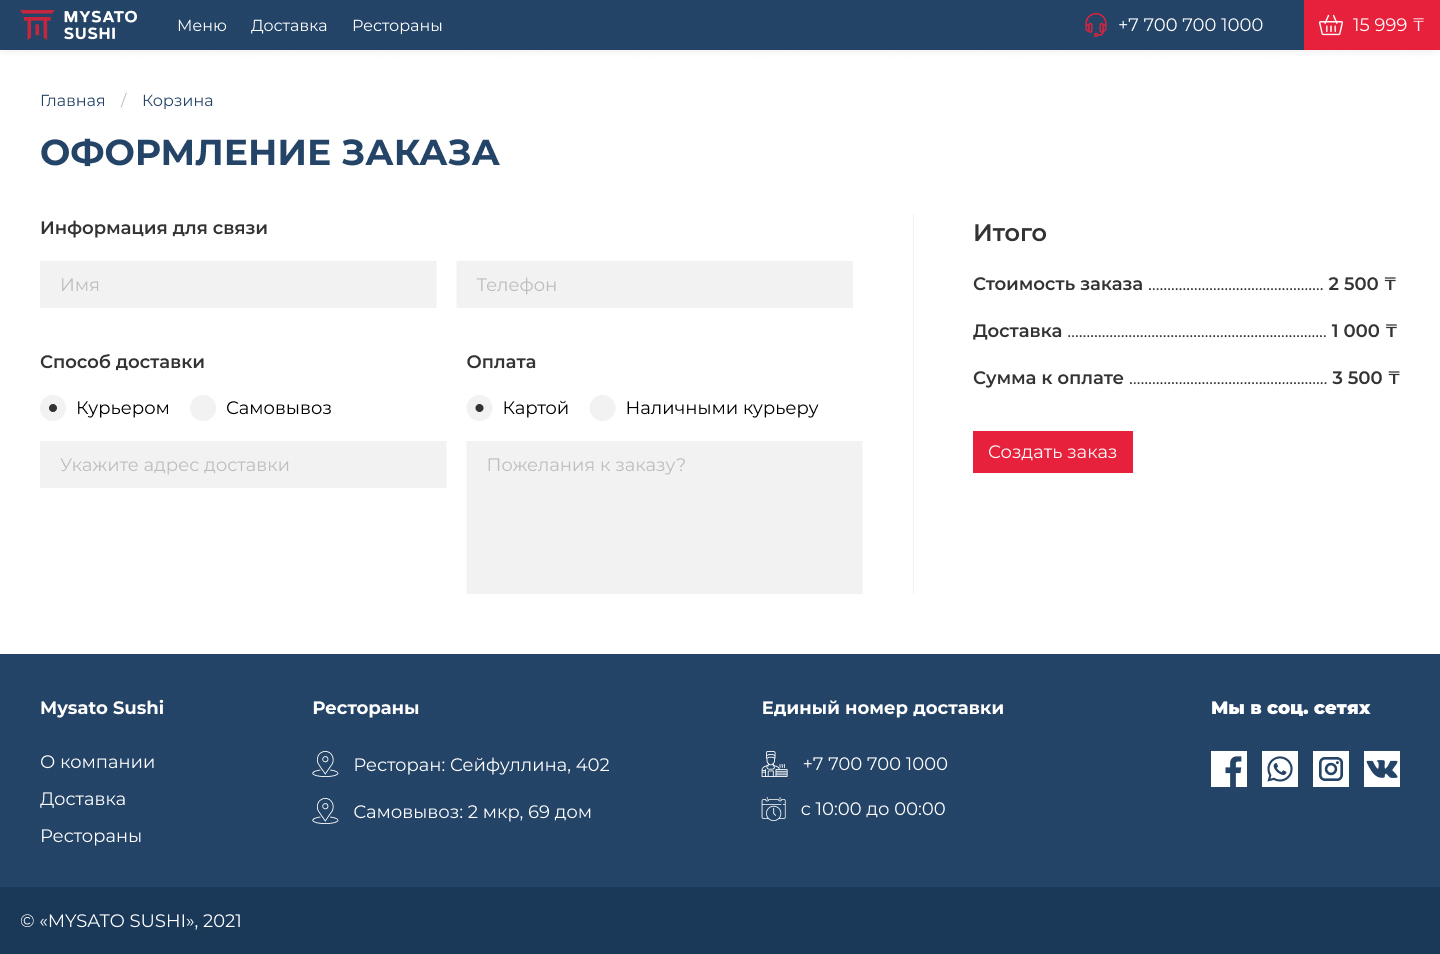Open Доставка in the top navigation
The image size is (1440, 954).
pyautogui.click(x=289, y=25)
